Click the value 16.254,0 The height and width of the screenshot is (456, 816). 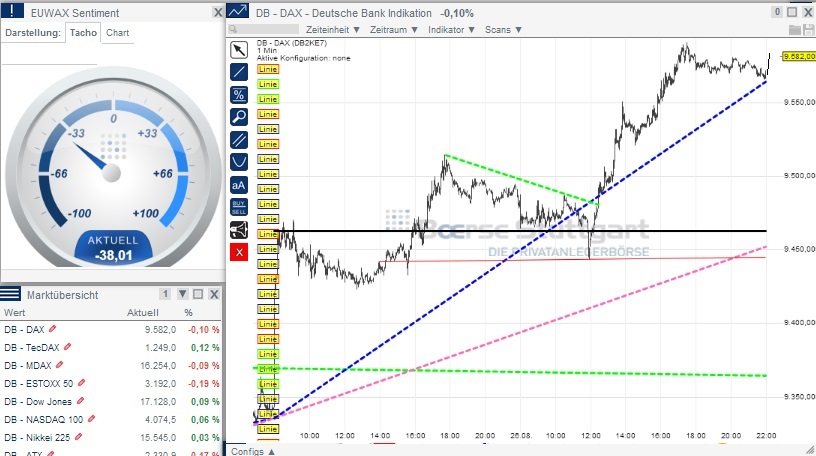158,365
